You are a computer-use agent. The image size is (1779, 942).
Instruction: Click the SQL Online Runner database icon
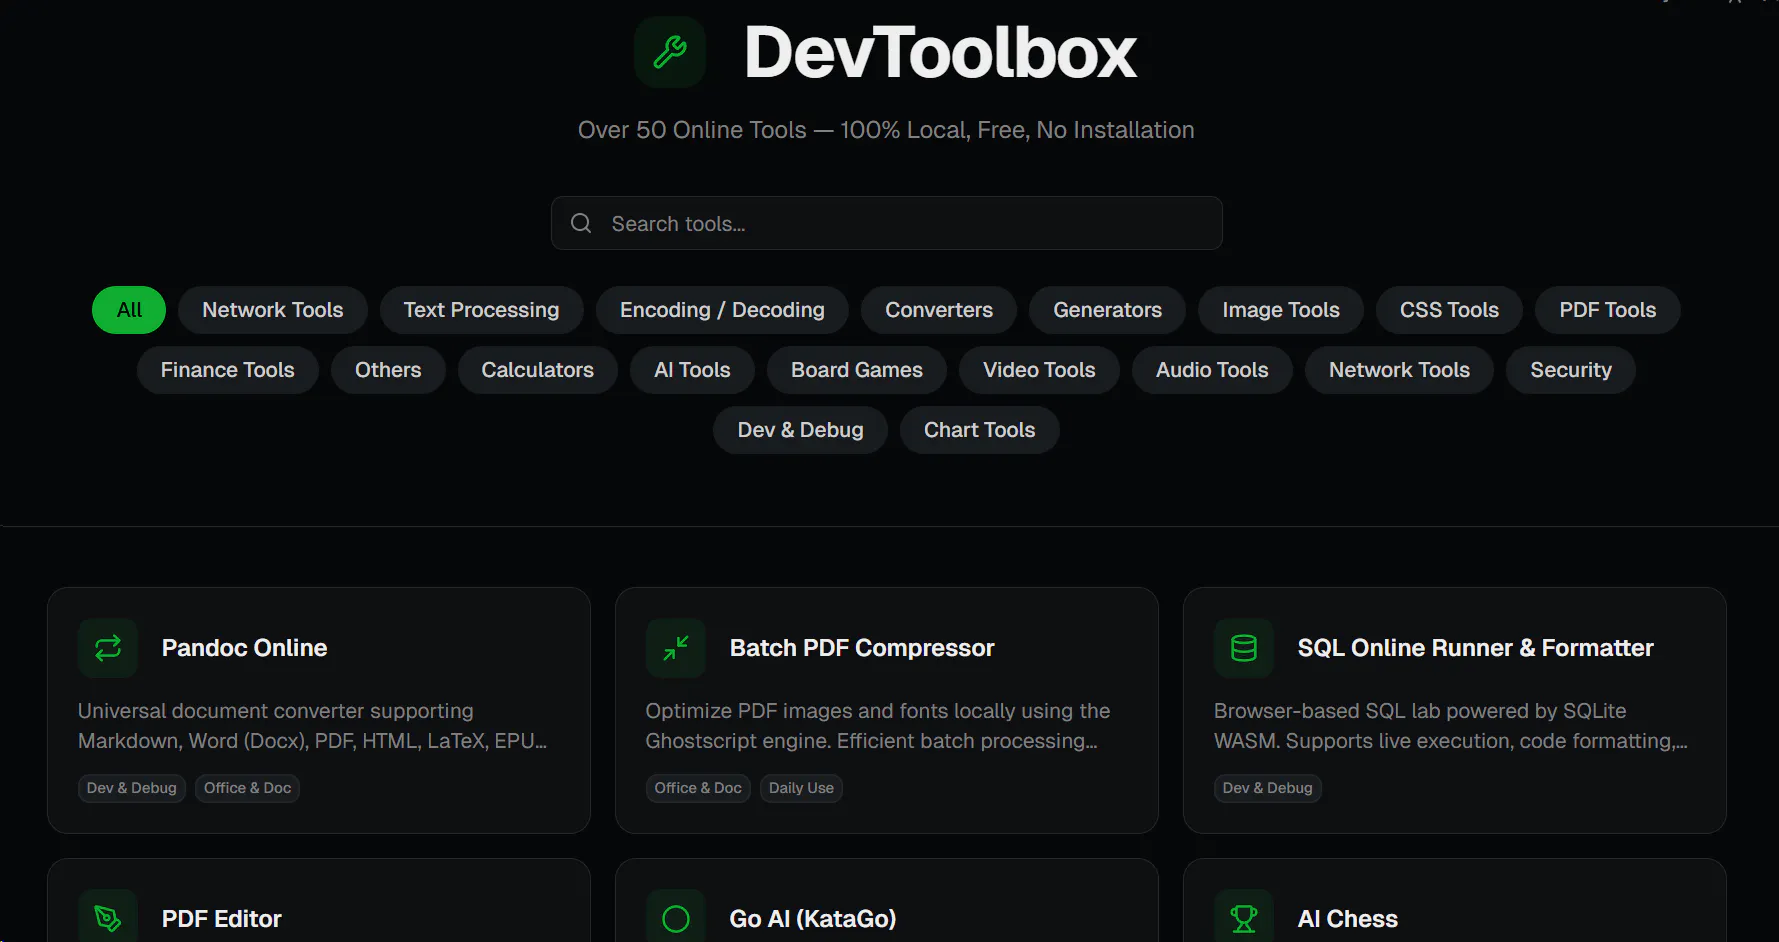click(x=1244, y=648)
